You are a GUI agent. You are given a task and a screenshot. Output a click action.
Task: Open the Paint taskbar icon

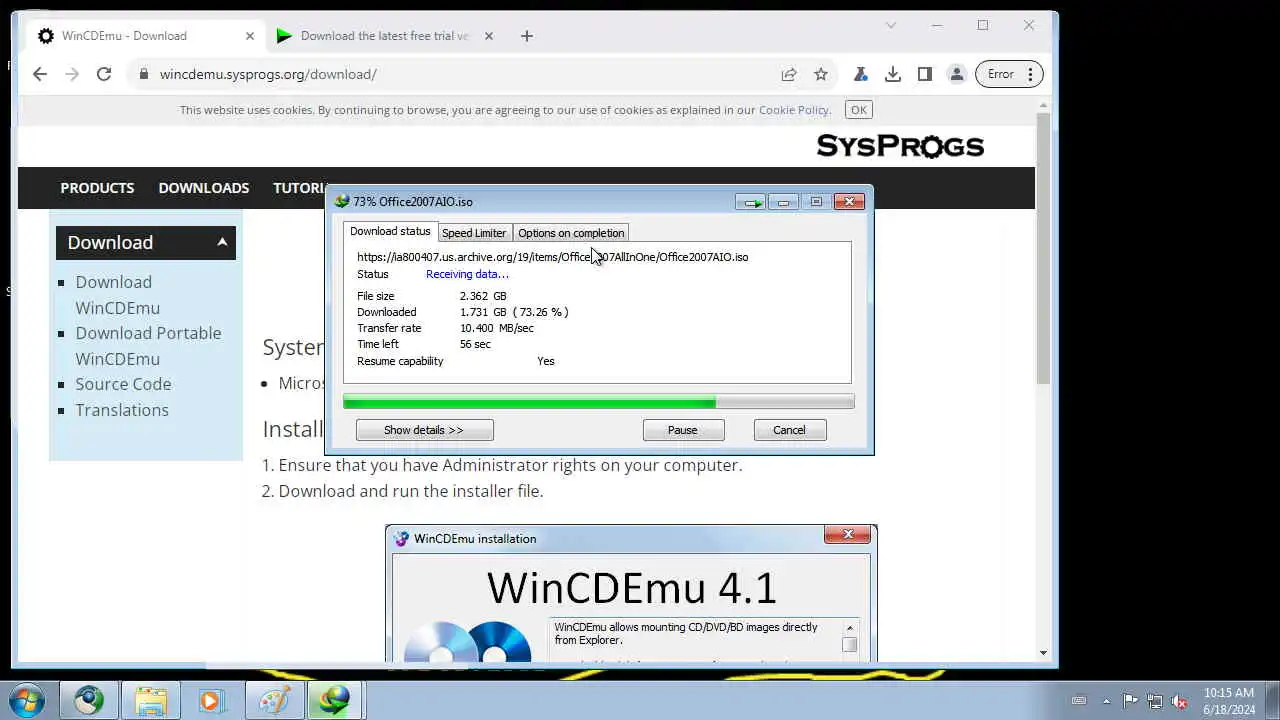pos(274,700)
